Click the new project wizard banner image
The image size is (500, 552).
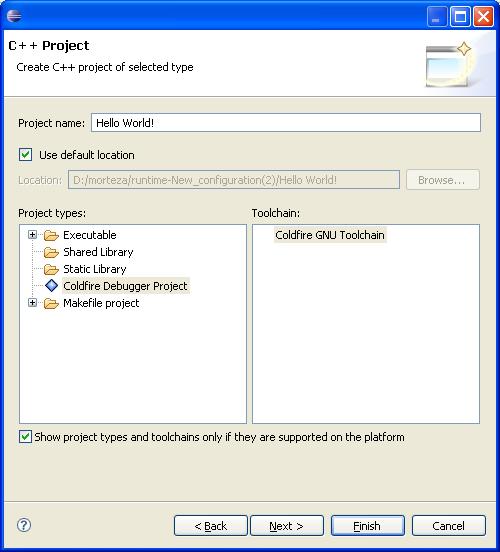(449, 64)
